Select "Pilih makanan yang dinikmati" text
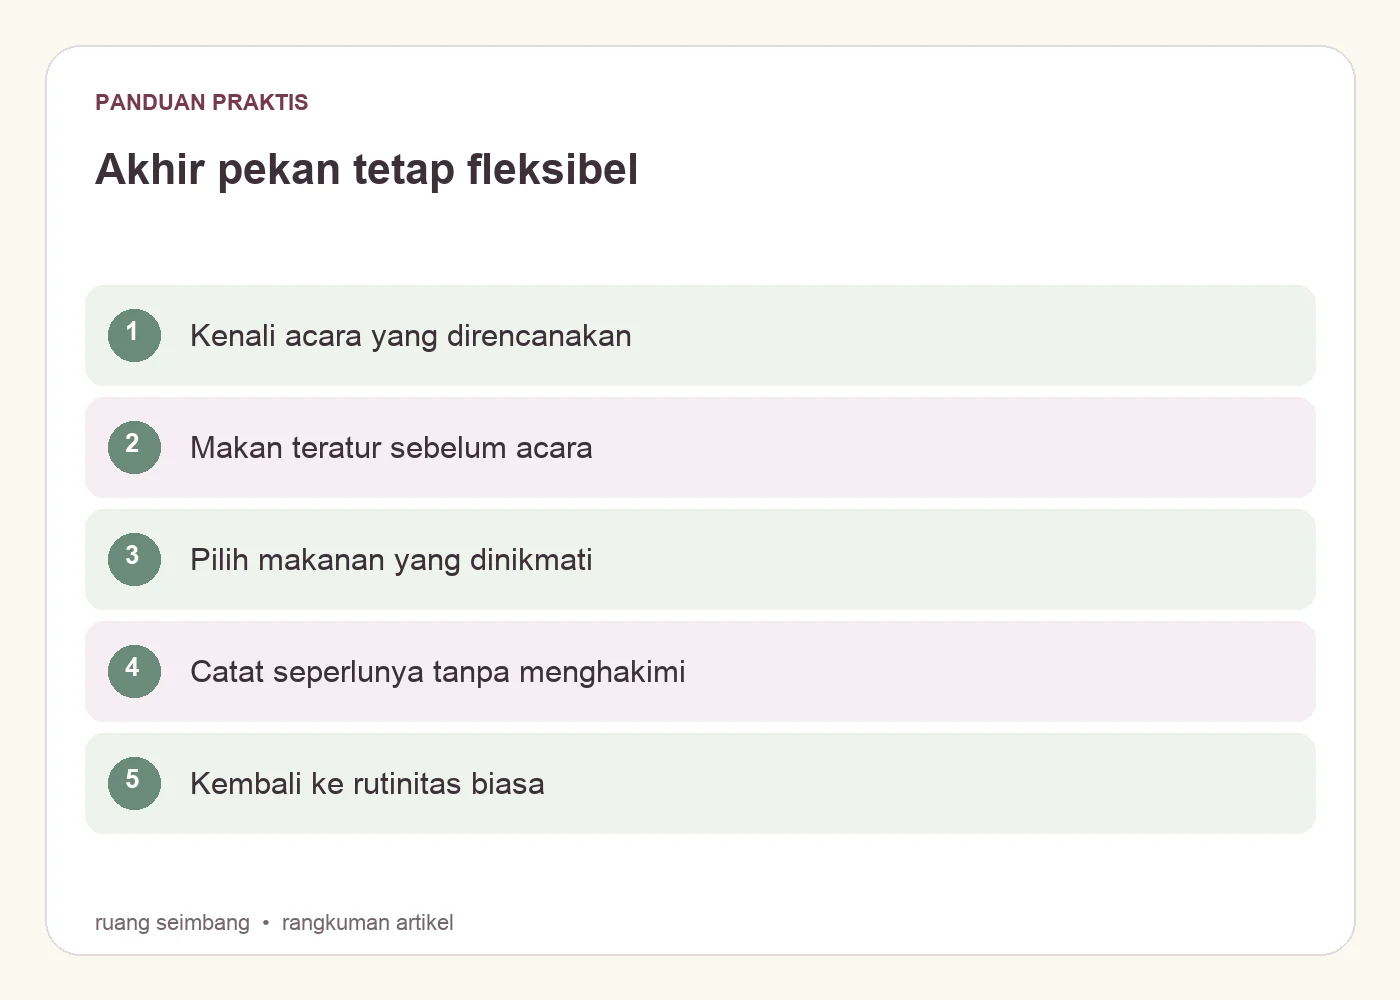The image size is (1400, 1000). pos(391,560)
